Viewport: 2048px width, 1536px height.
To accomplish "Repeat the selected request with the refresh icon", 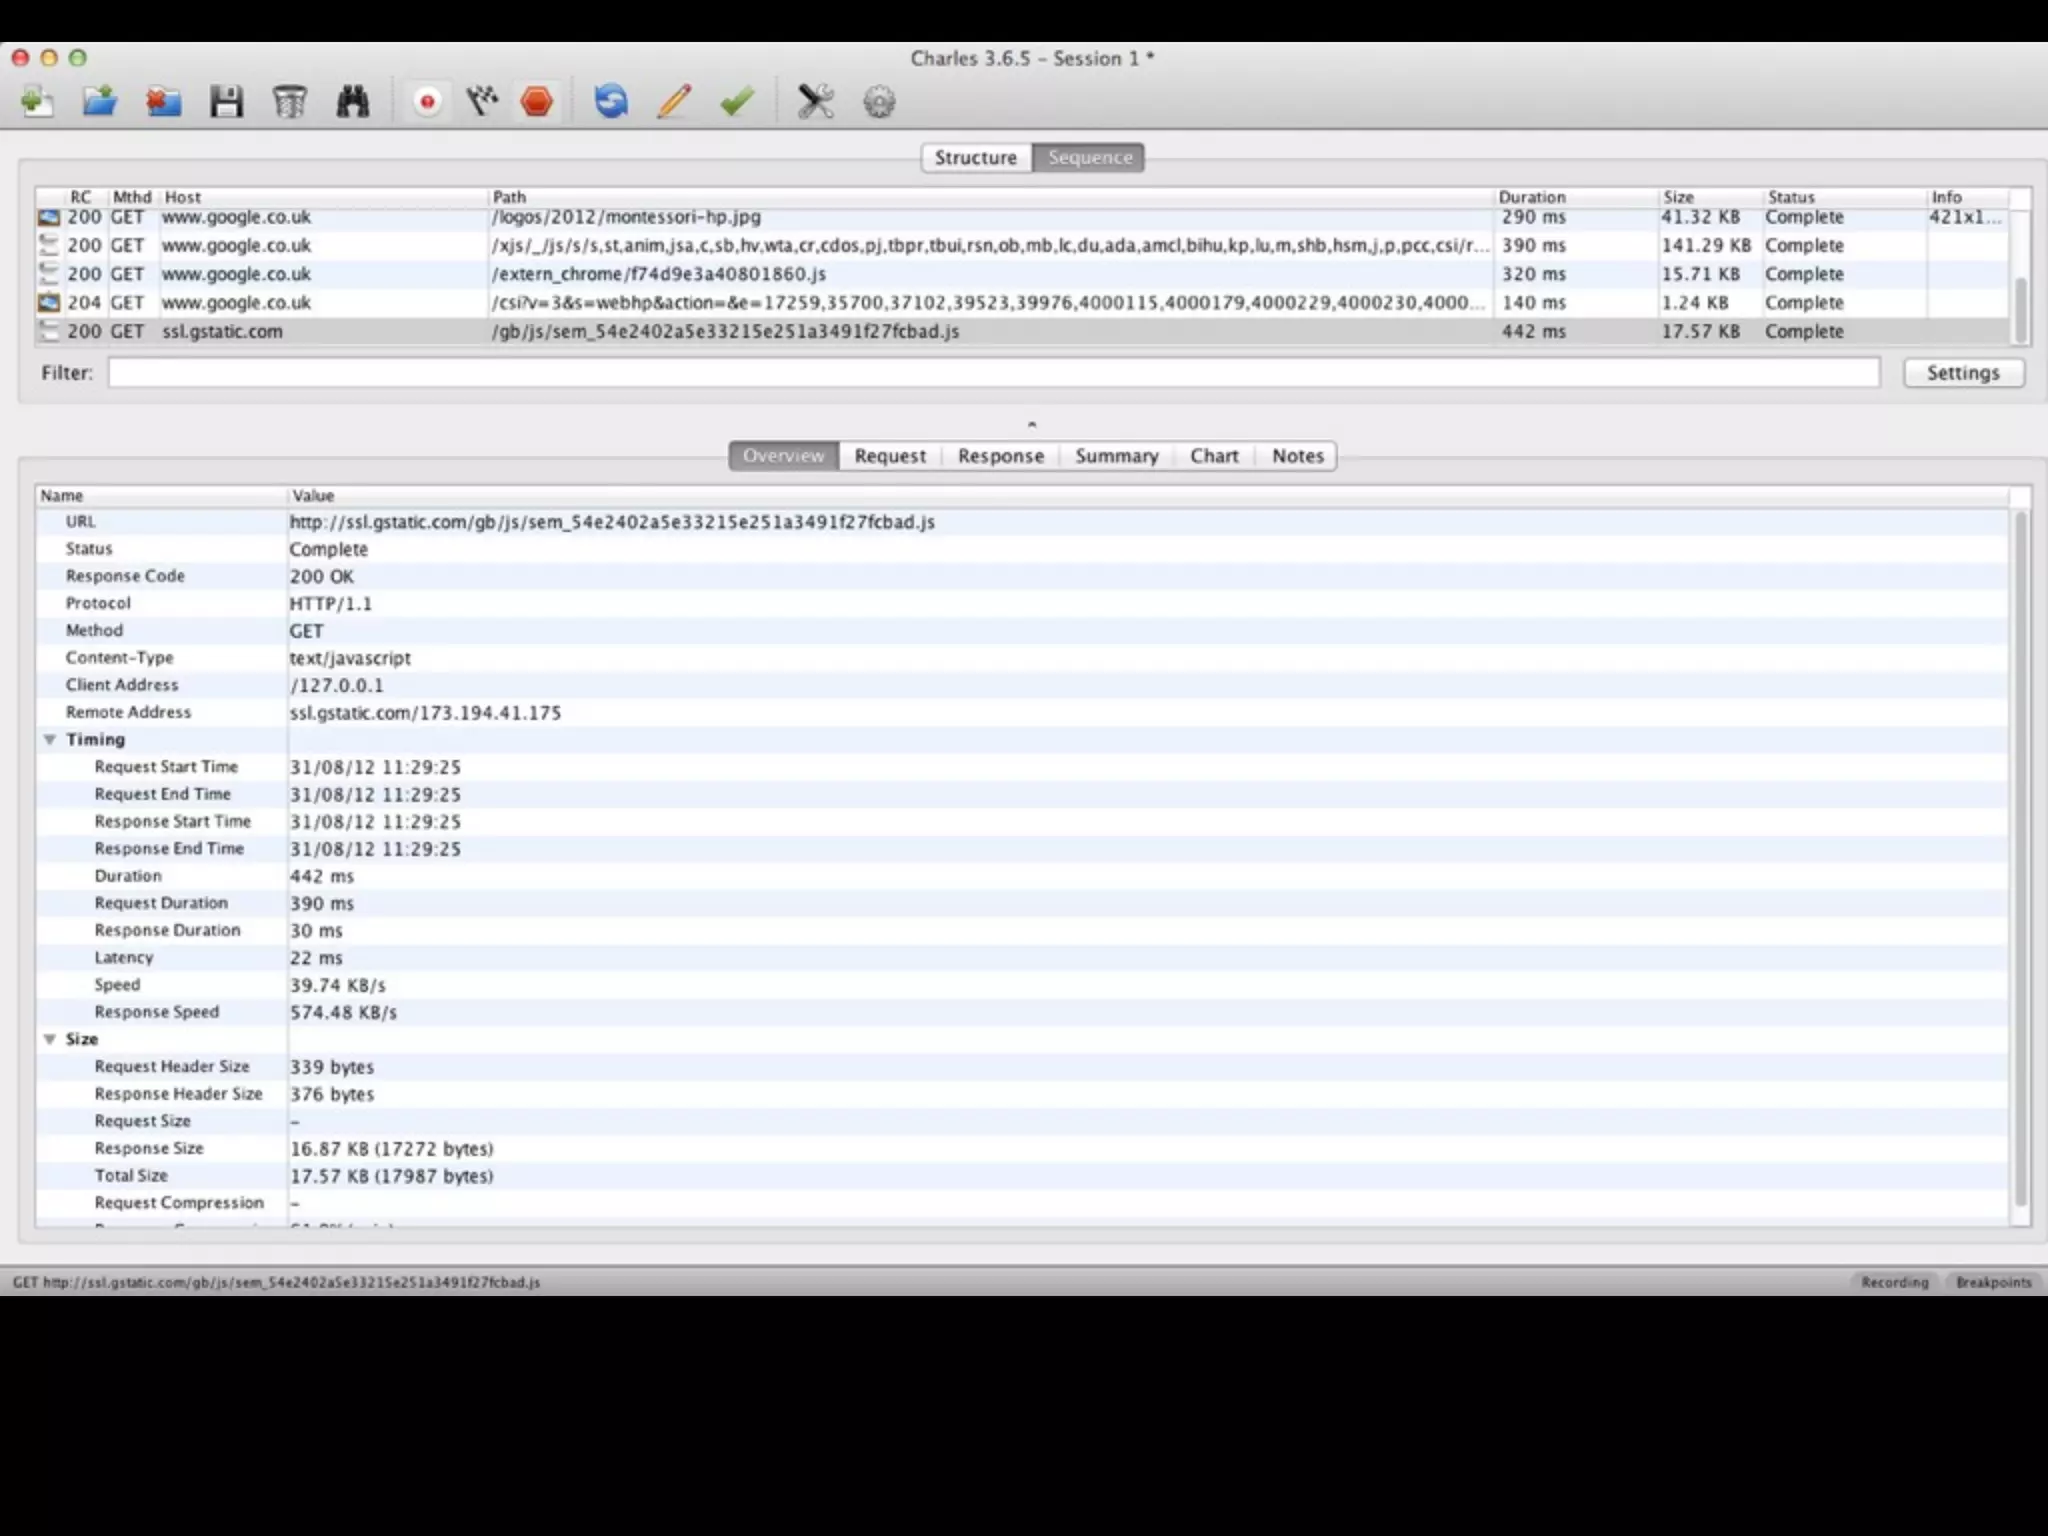I will (611, 102).
